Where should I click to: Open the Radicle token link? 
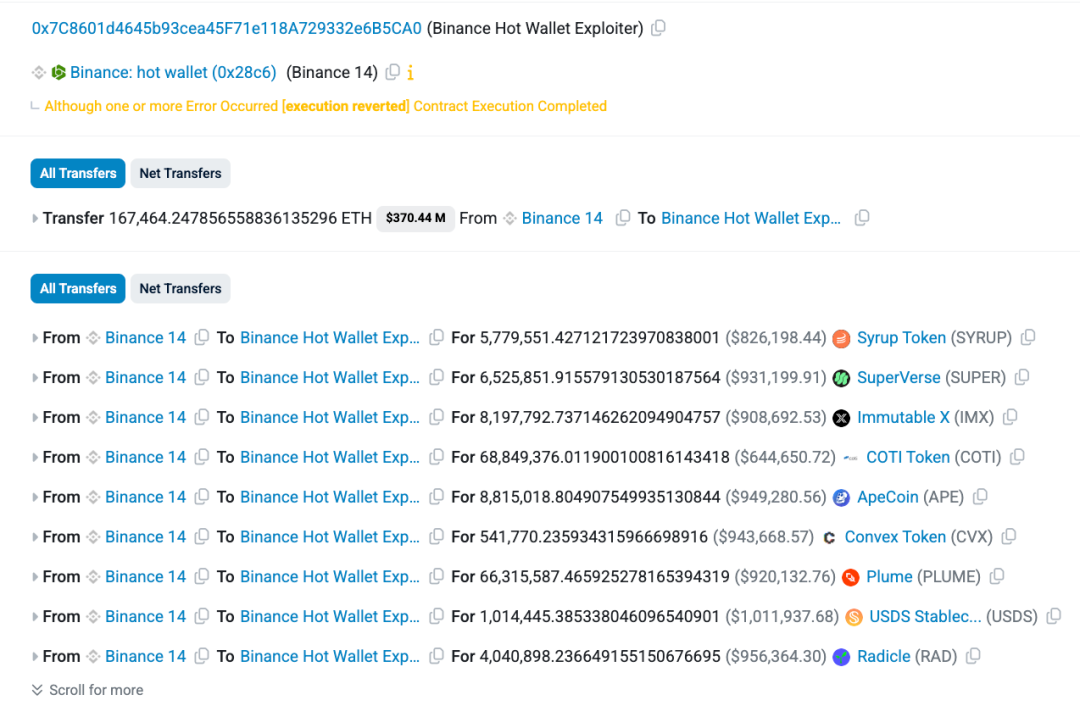(x=884, y=656)
